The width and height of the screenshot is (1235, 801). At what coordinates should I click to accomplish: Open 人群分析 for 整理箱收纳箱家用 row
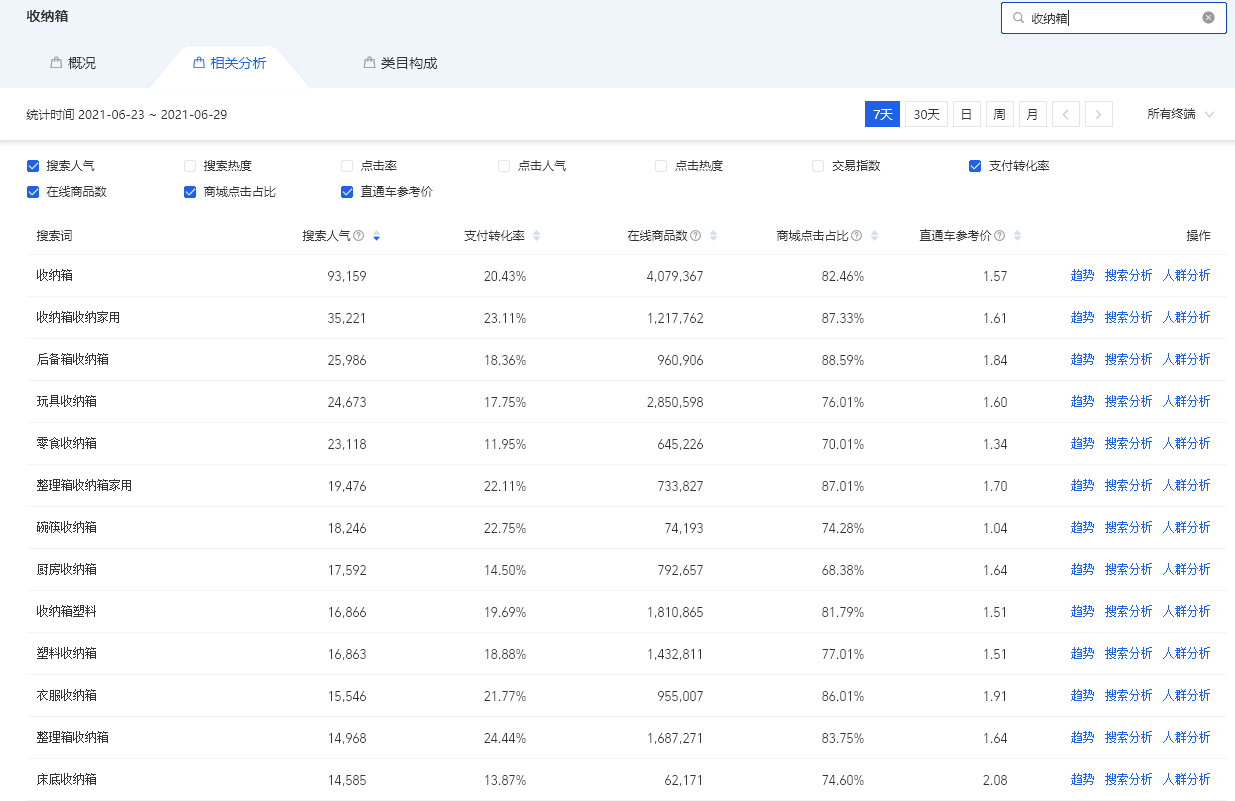pos(1186,486)
